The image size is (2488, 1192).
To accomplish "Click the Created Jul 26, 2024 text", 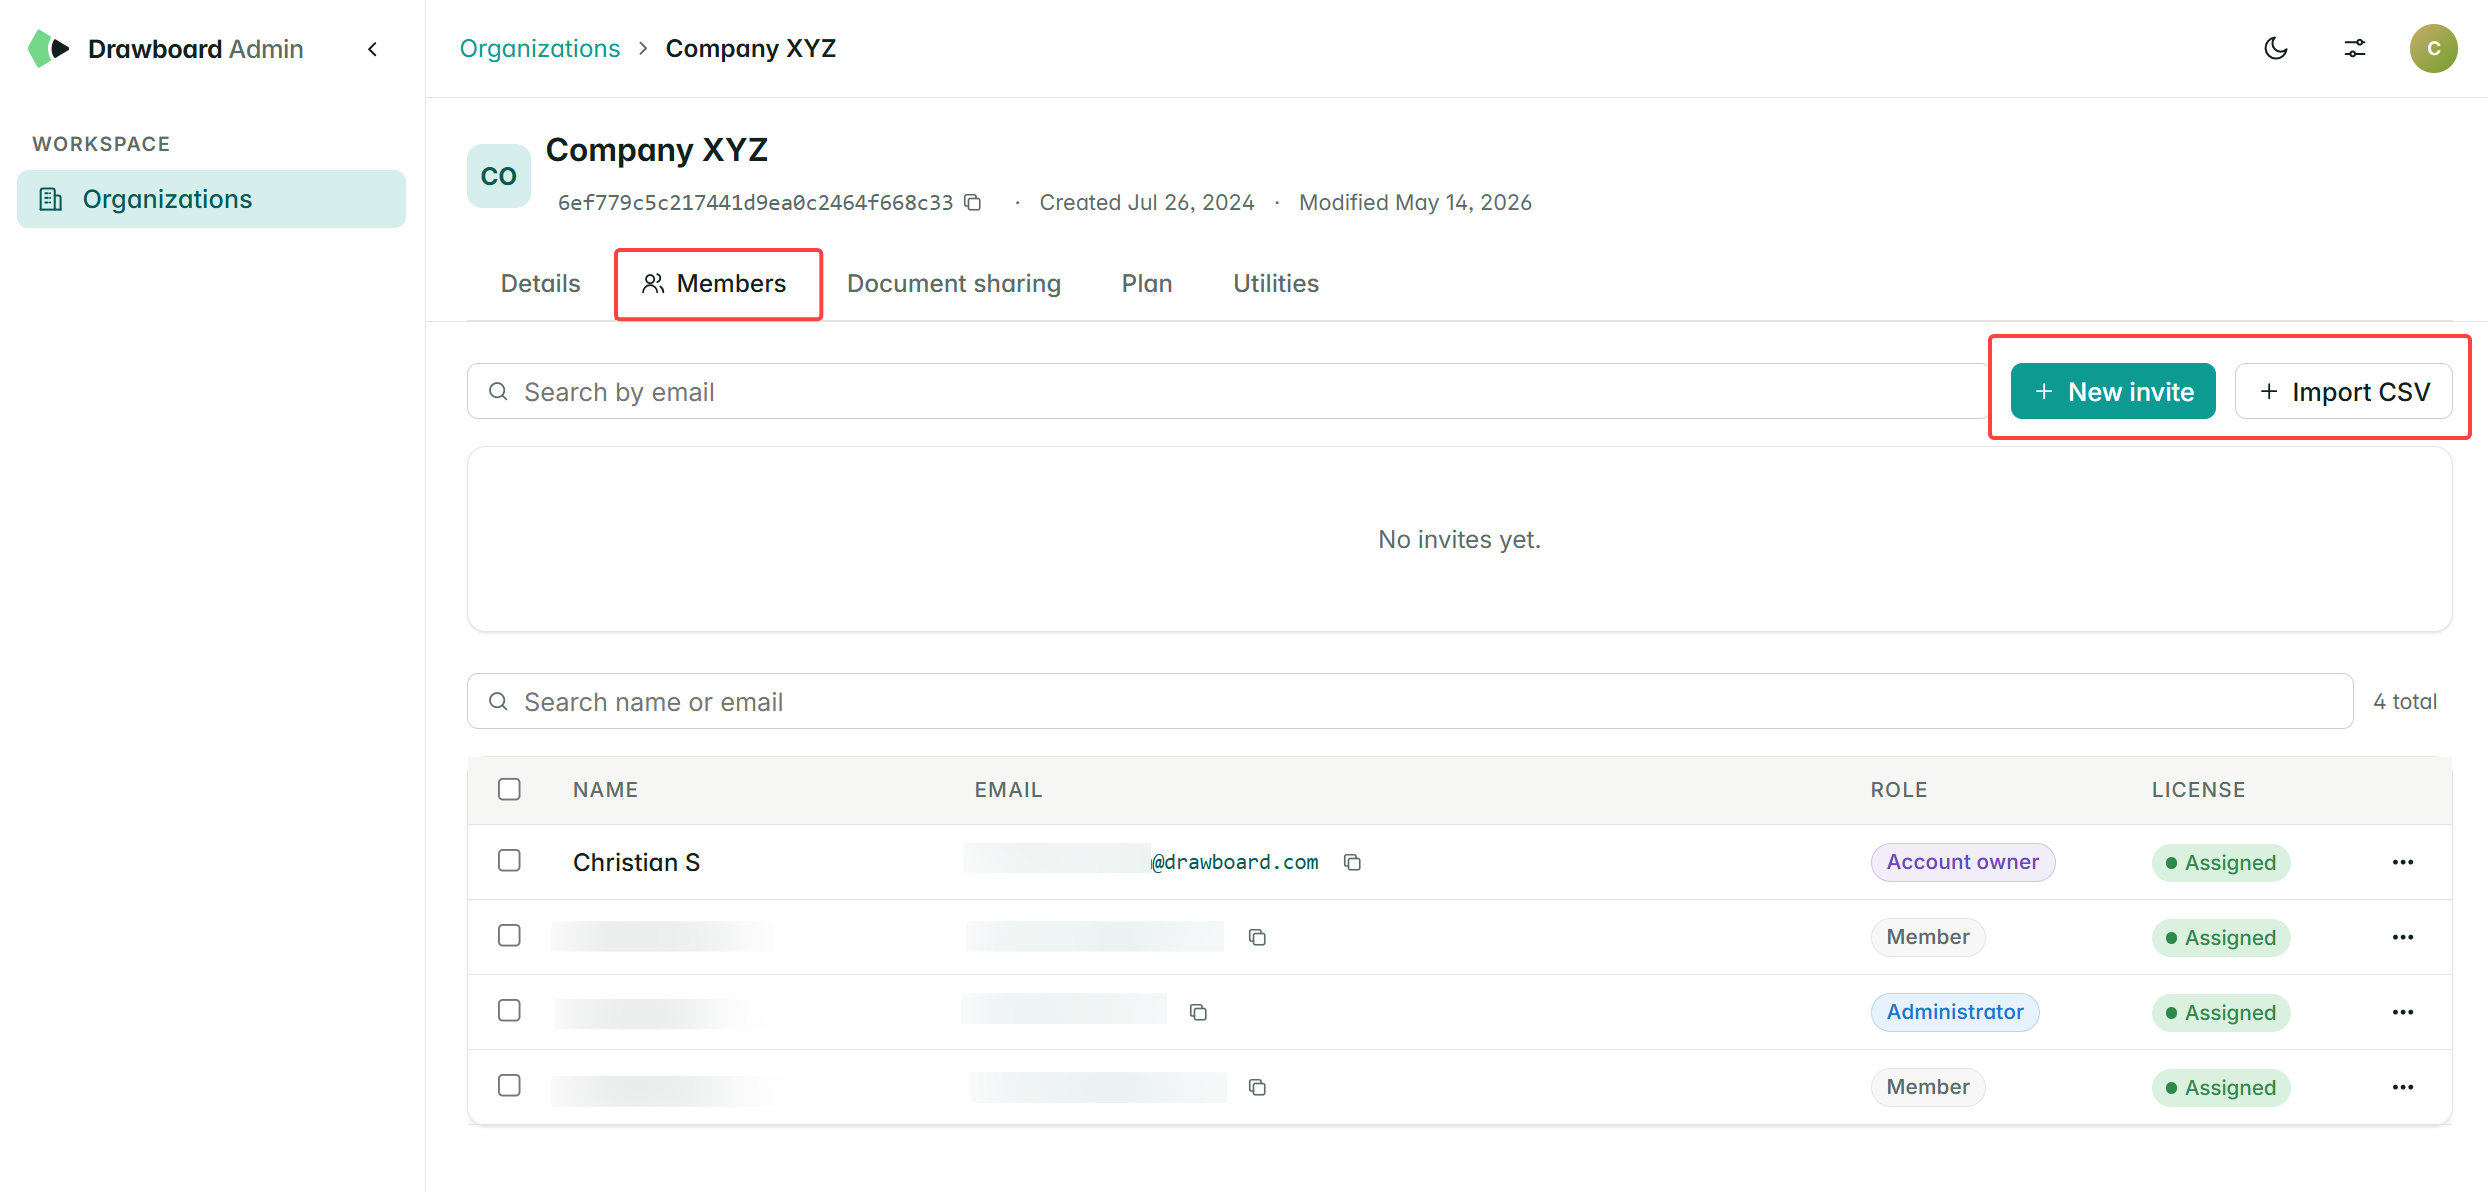I will [1147, 202].
